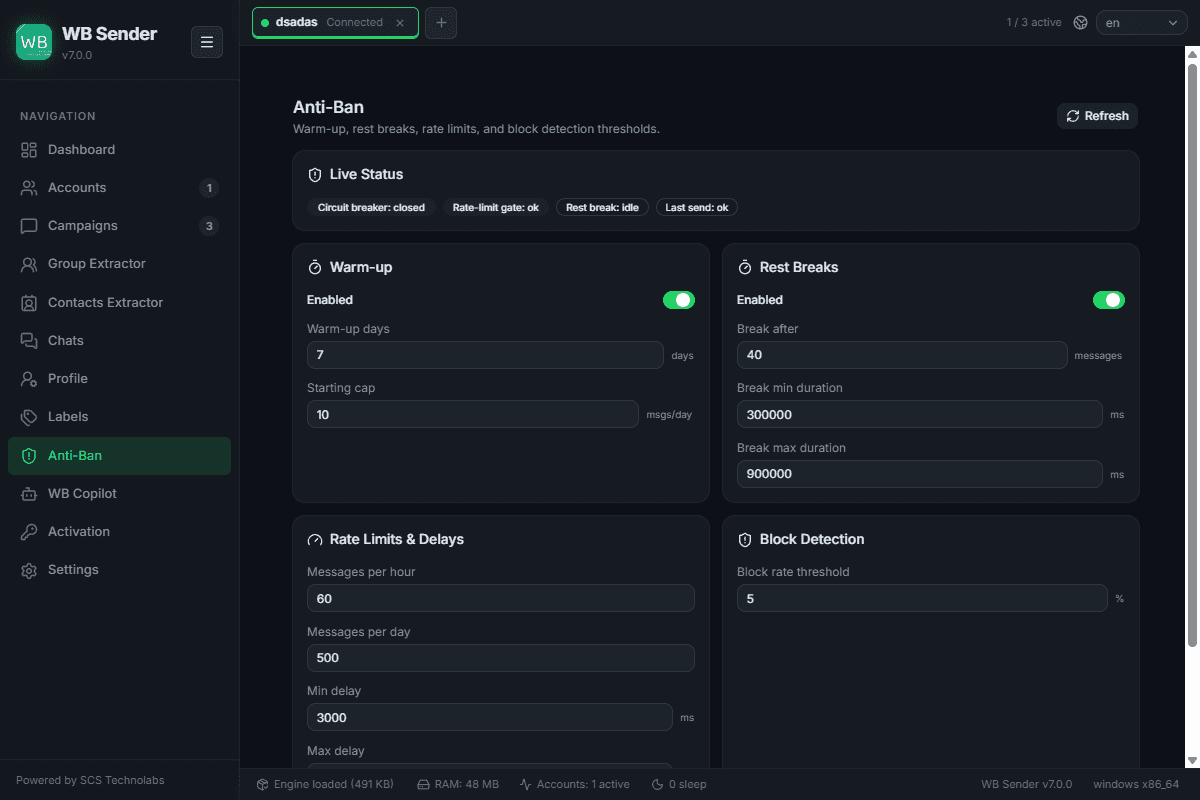1200x800 pixels.
Task: Open Campaigns in navigation
Action: (119, 226)
